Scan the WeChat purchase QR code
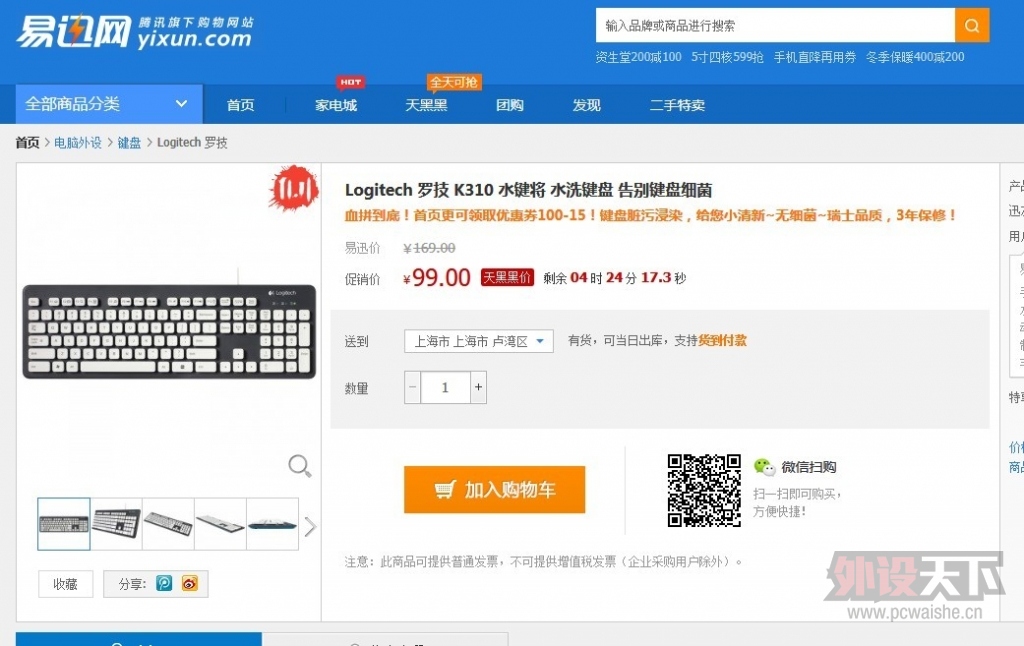The width and height of the screenshot is (1024, 646). pos(704,491)
